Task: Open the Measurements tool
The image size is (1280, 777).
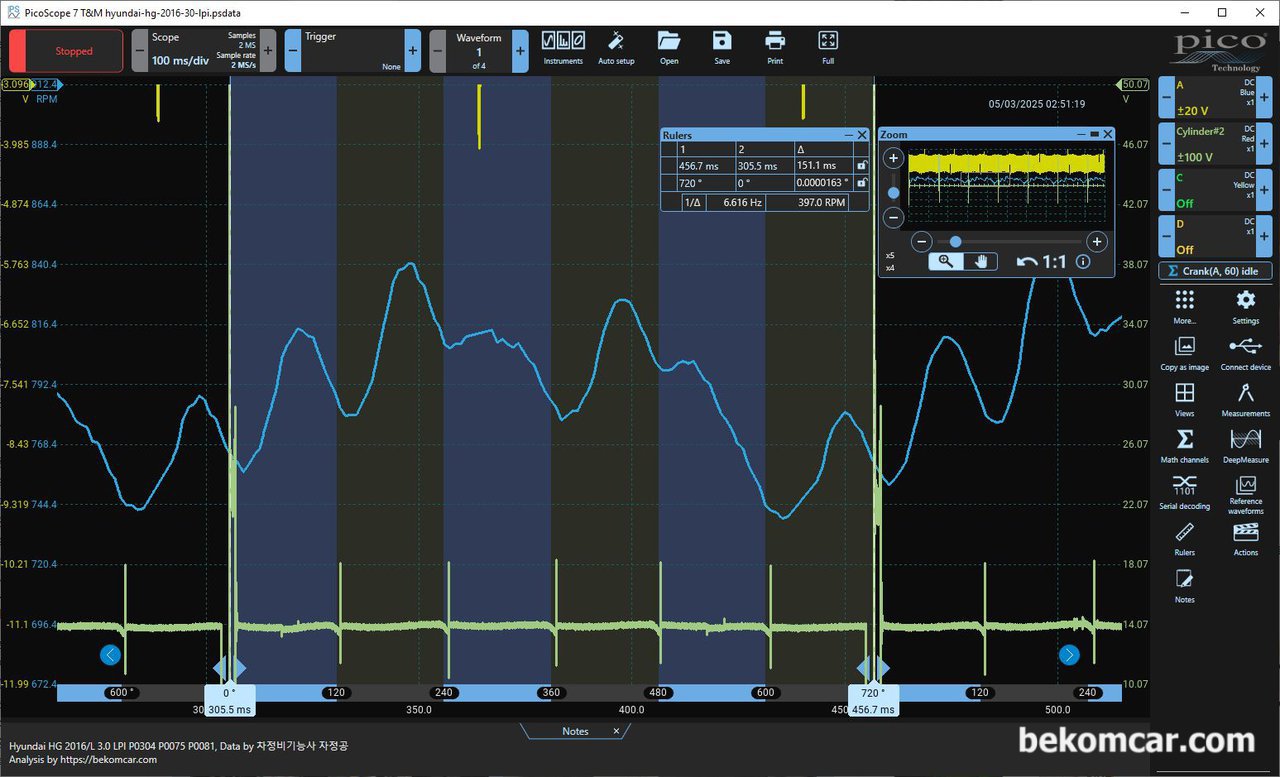Action: tap(1245, 399)
